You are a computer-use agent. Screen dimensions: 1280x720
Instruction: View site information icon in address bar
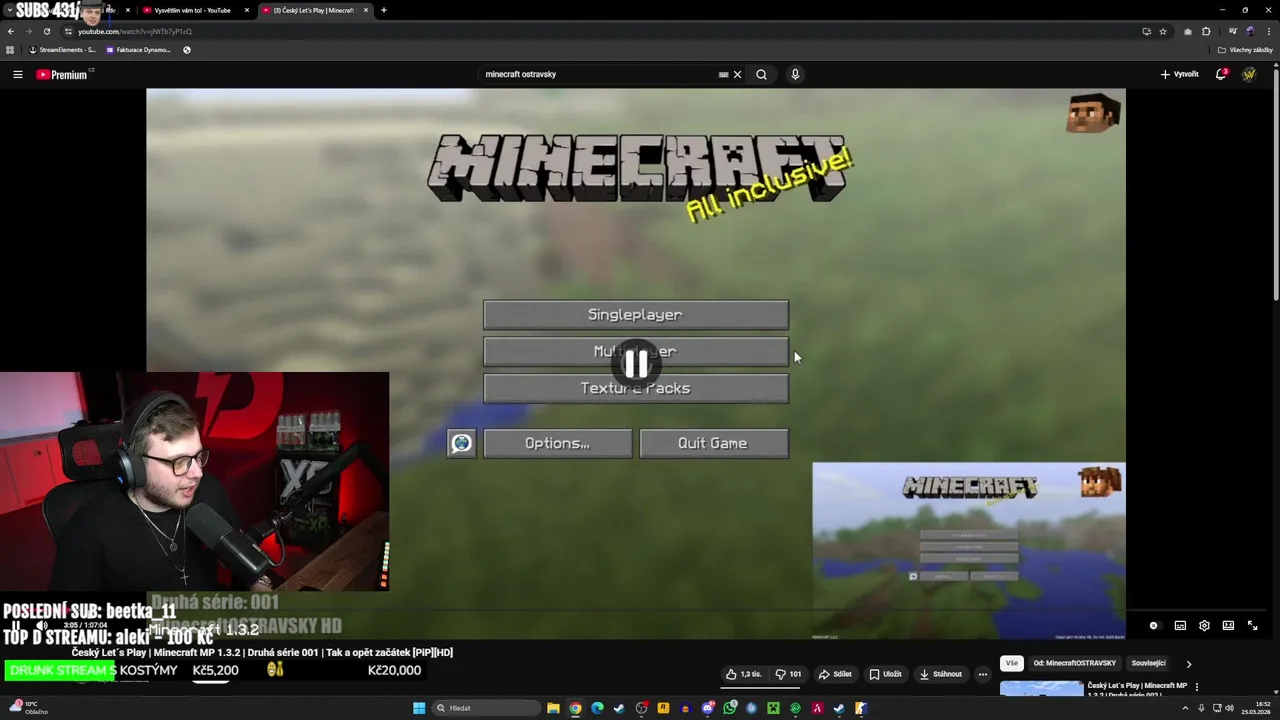pyautogui.click(x=68, y=31)
